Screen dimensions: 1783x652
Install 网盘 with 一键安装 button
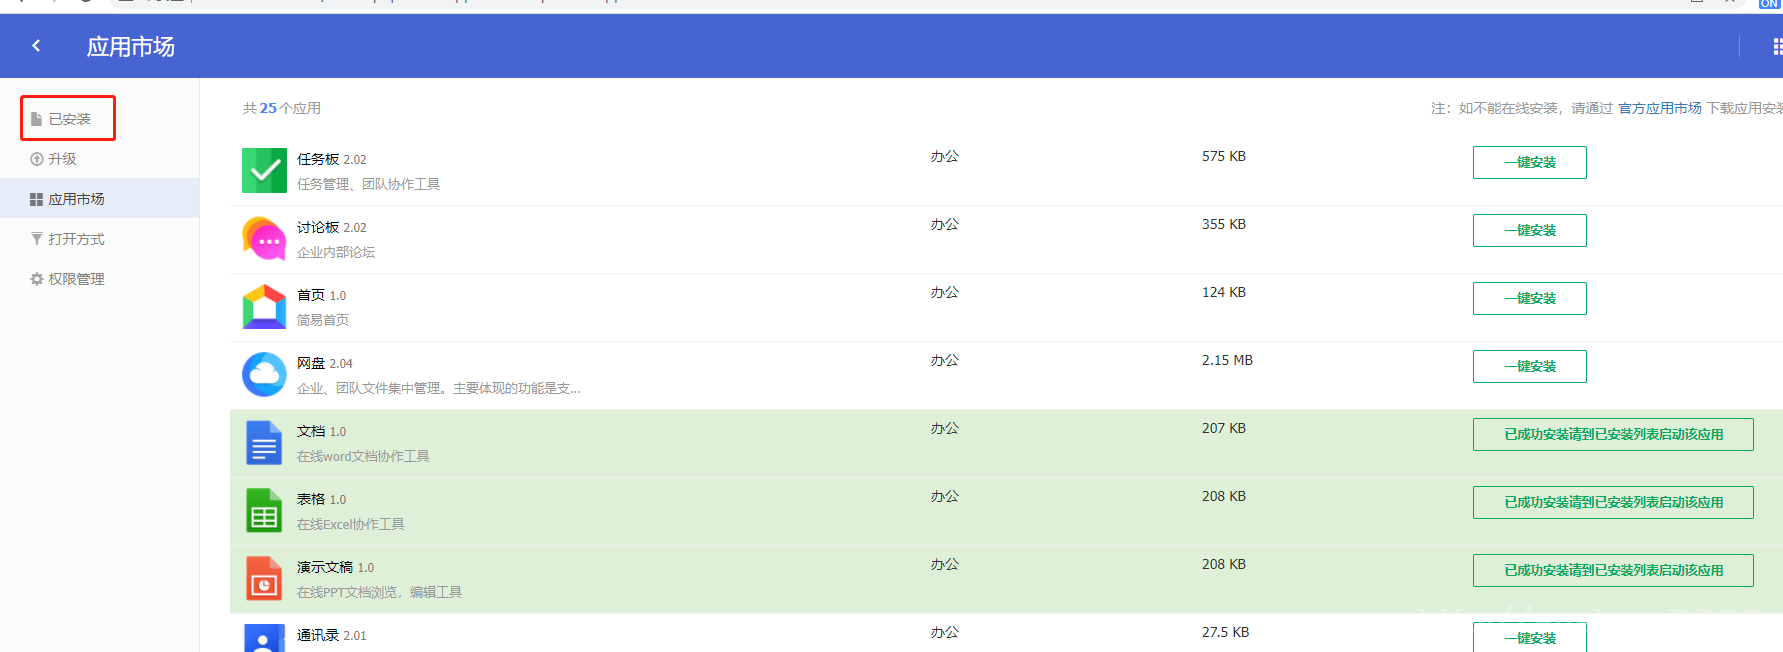point(1529,366)
